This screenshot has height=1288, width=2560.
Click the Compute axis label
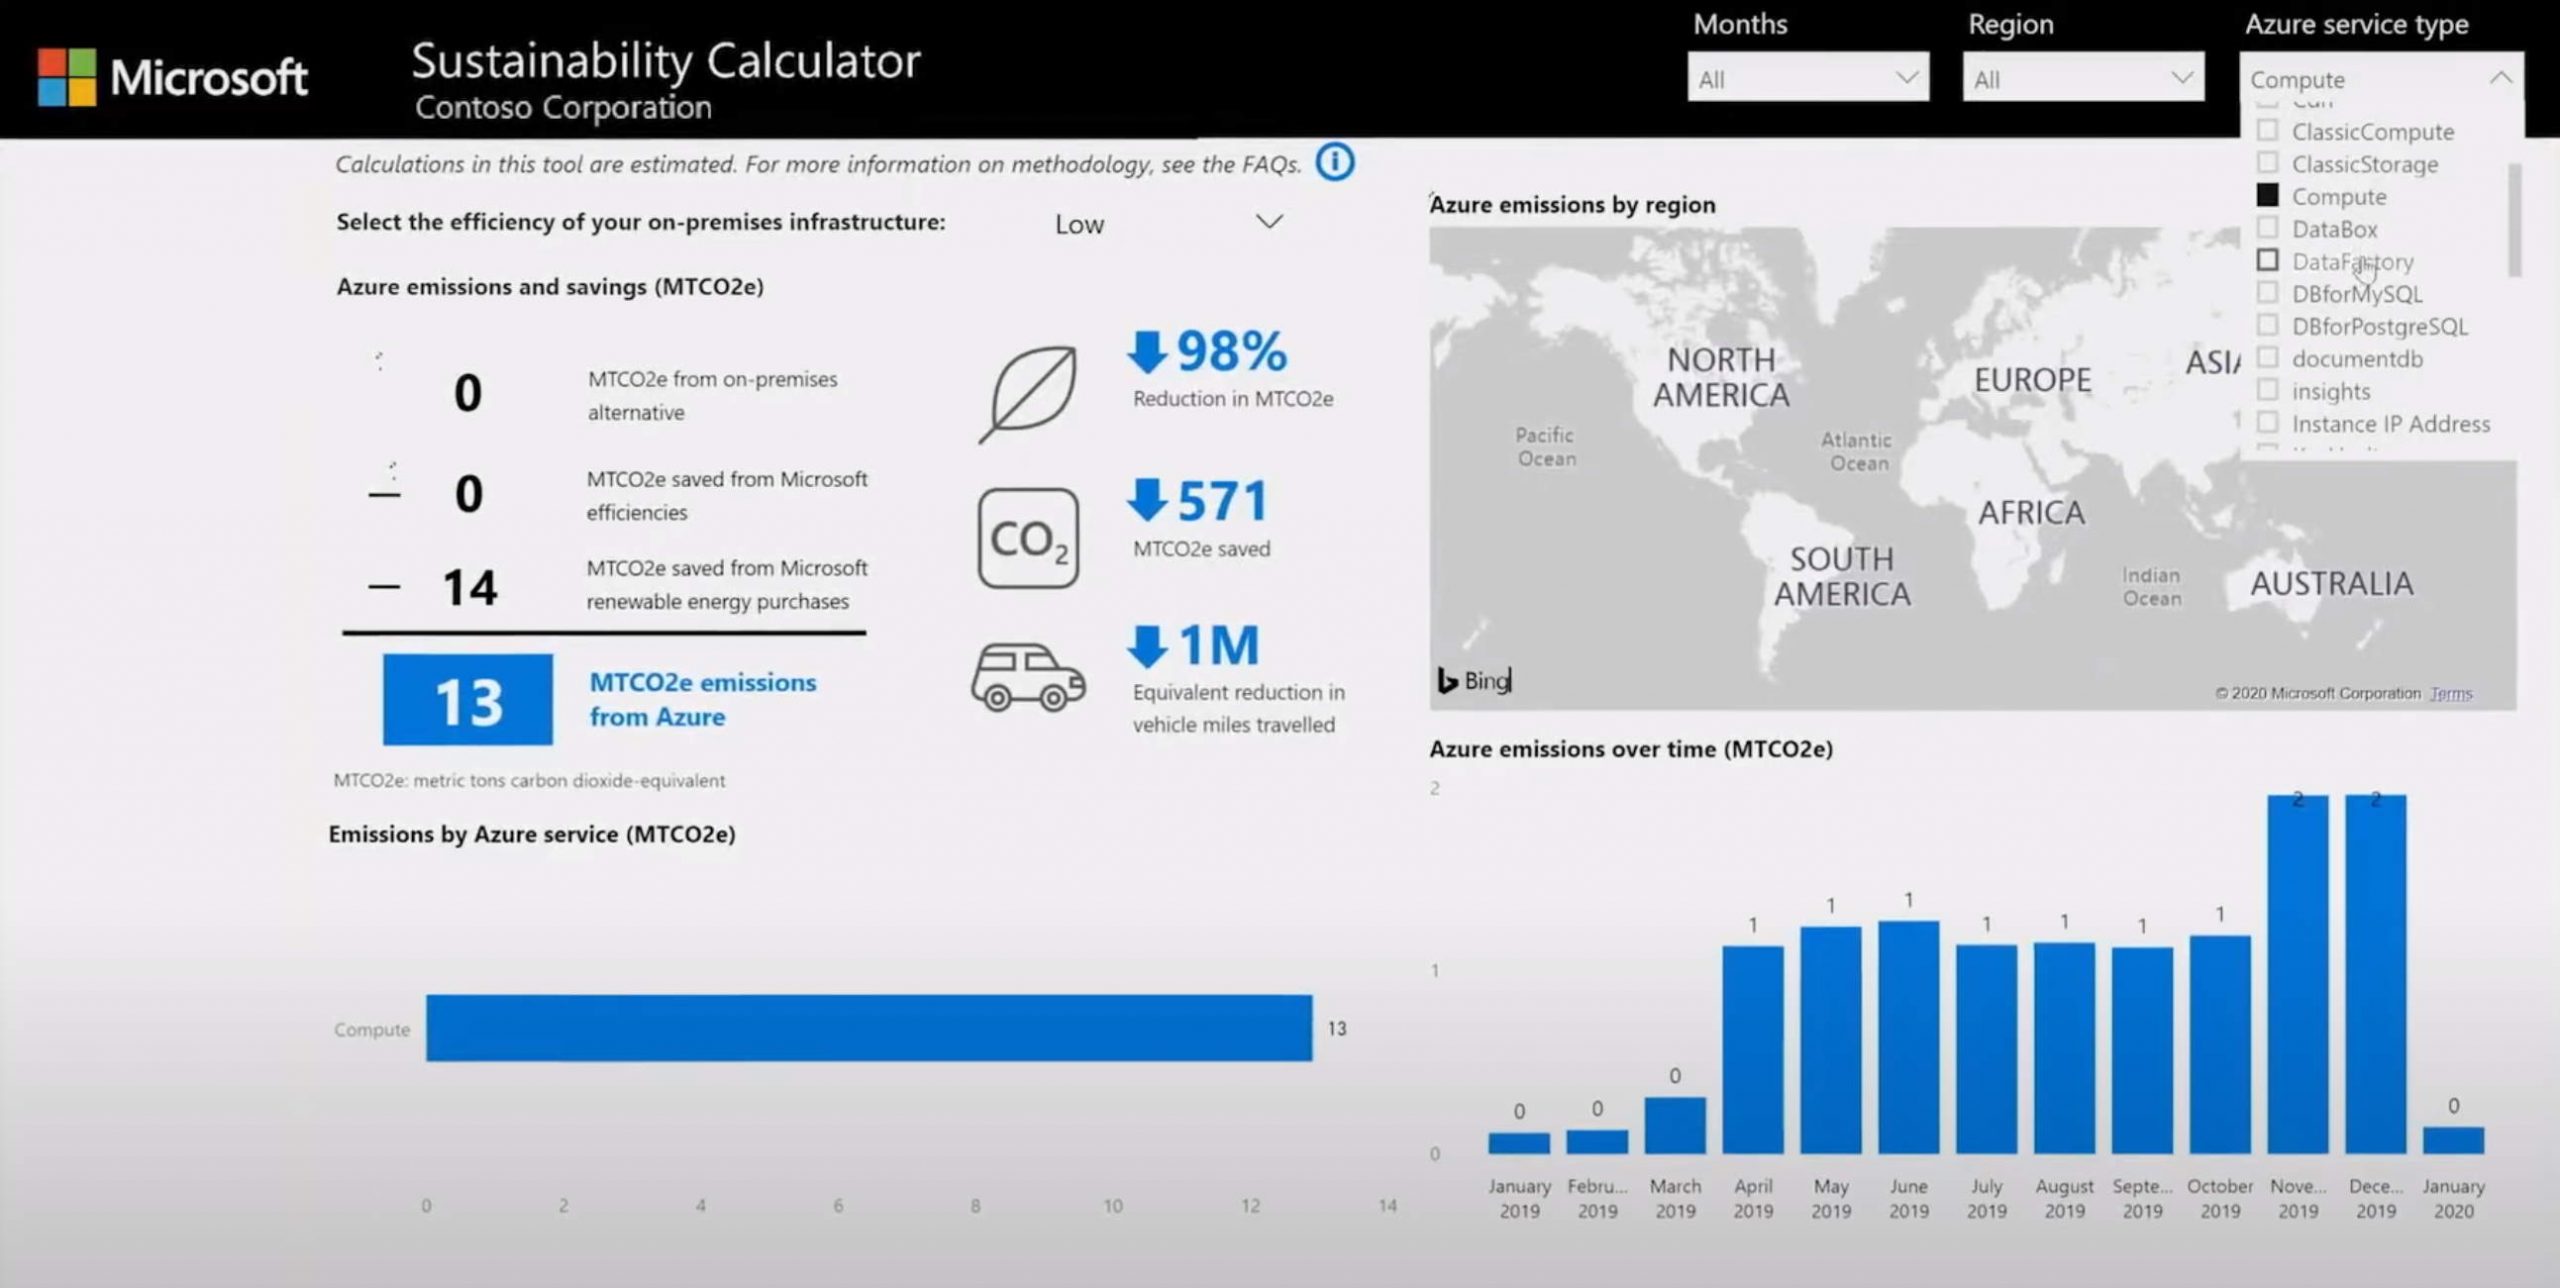(x=372, y=1029)
